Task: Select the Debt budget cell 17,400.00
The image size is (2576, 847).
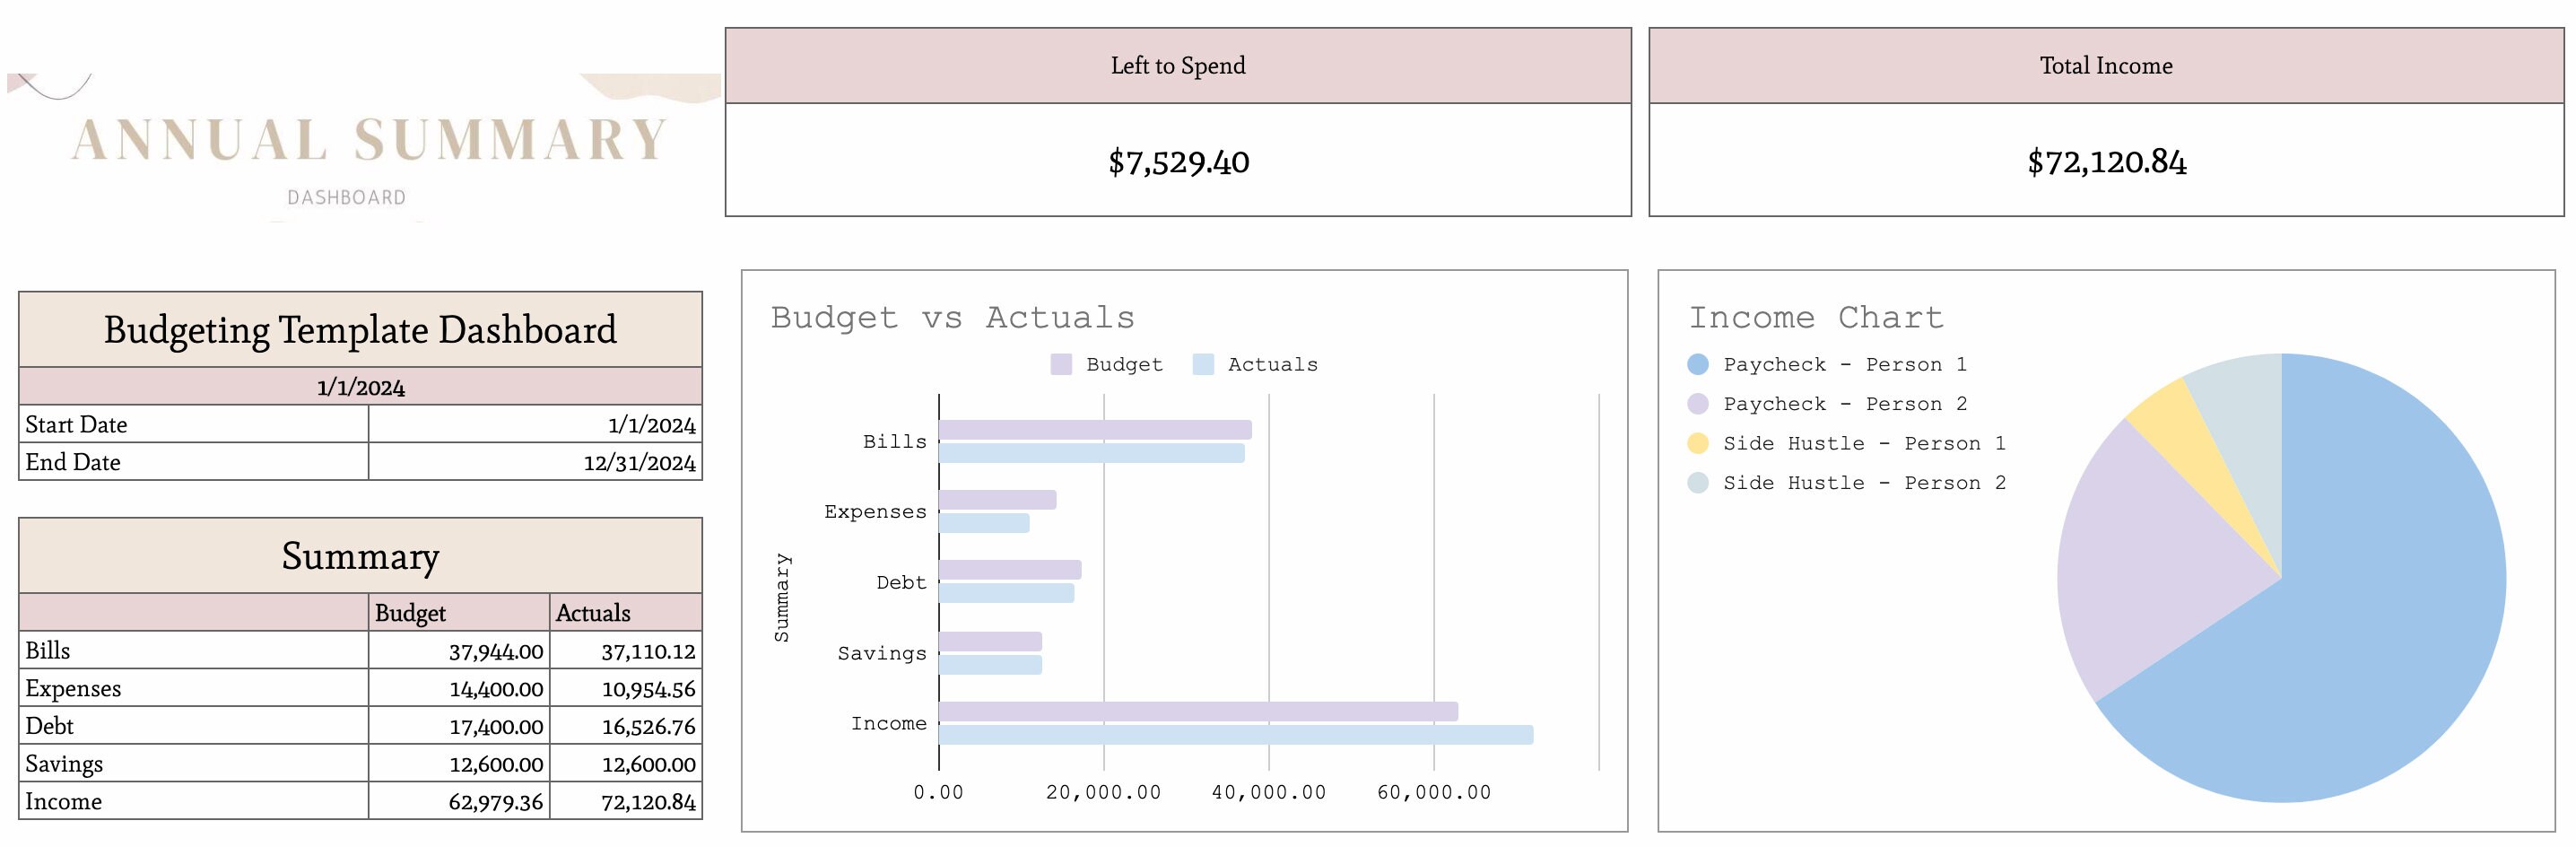Action: coord(459,726)
